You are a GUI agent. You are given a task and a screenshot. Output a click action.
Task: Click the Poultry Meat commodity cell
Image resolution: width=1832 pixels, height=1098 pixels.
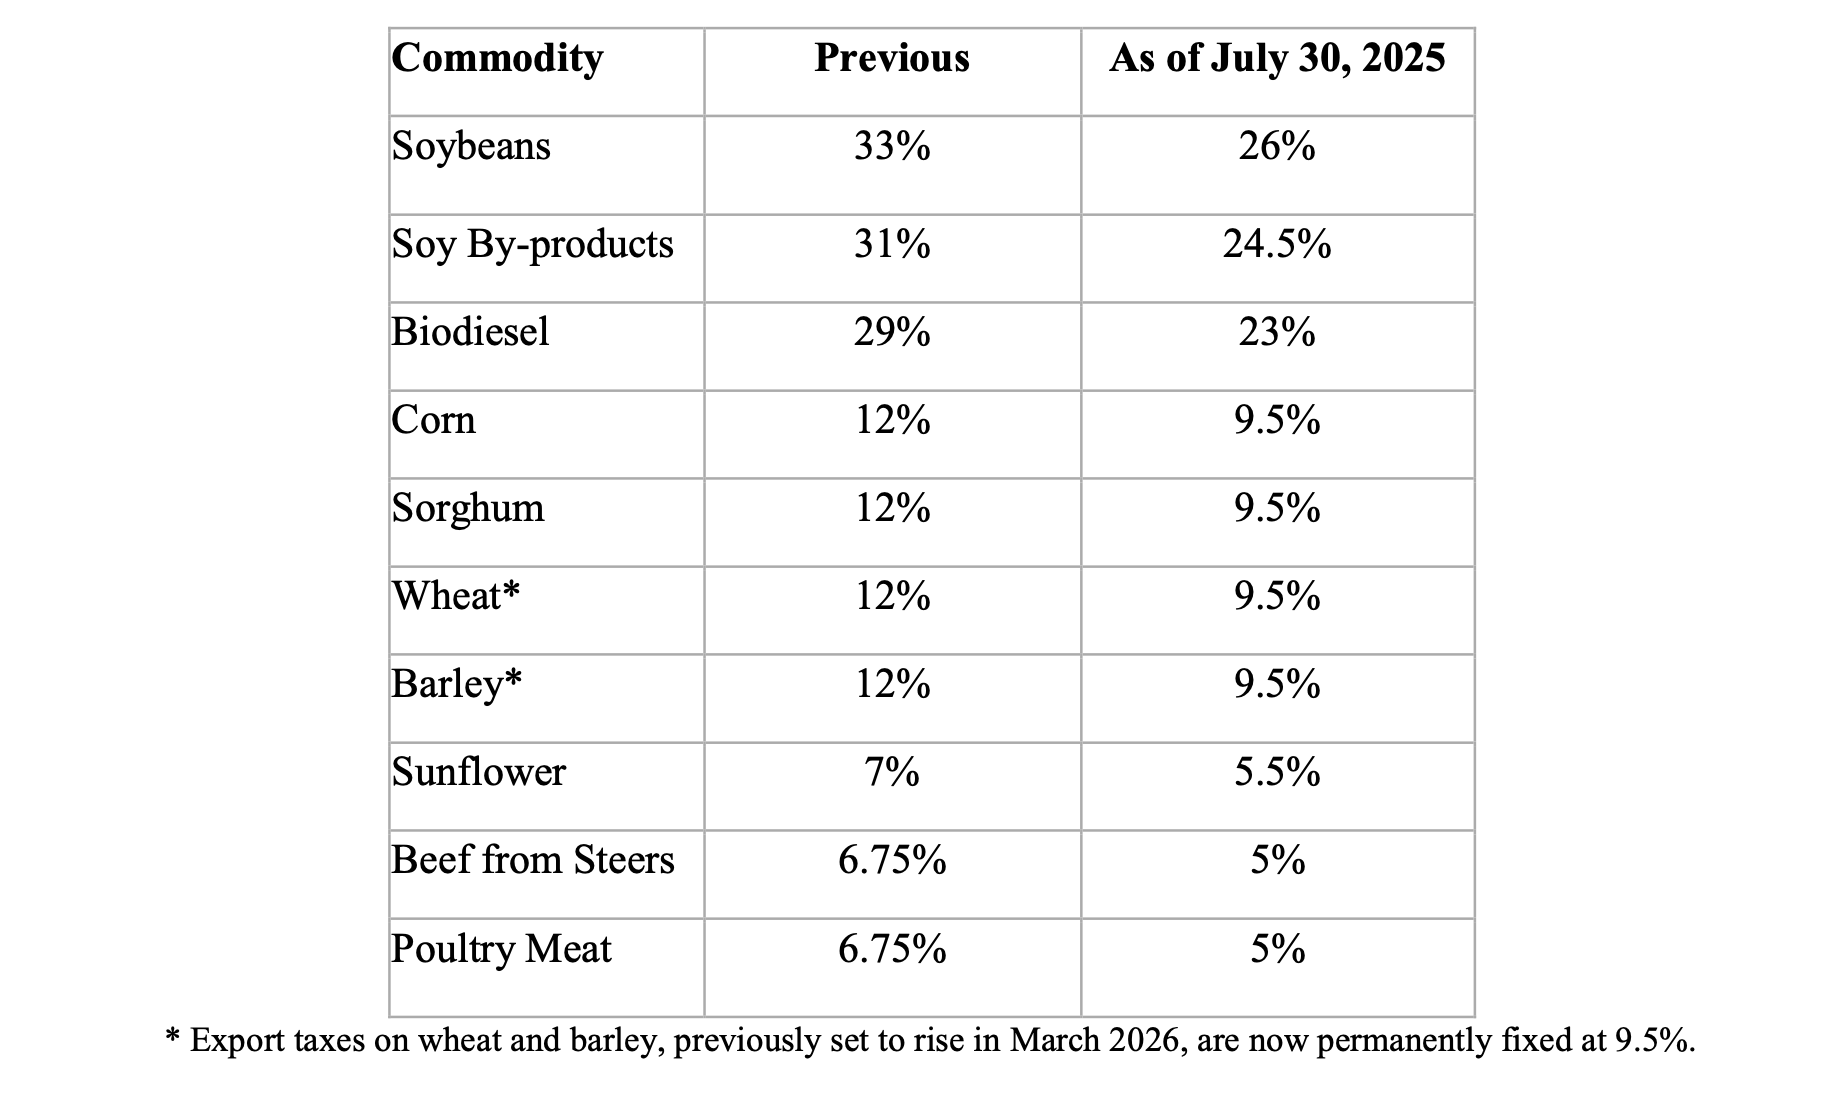click(x=501, y=949)
